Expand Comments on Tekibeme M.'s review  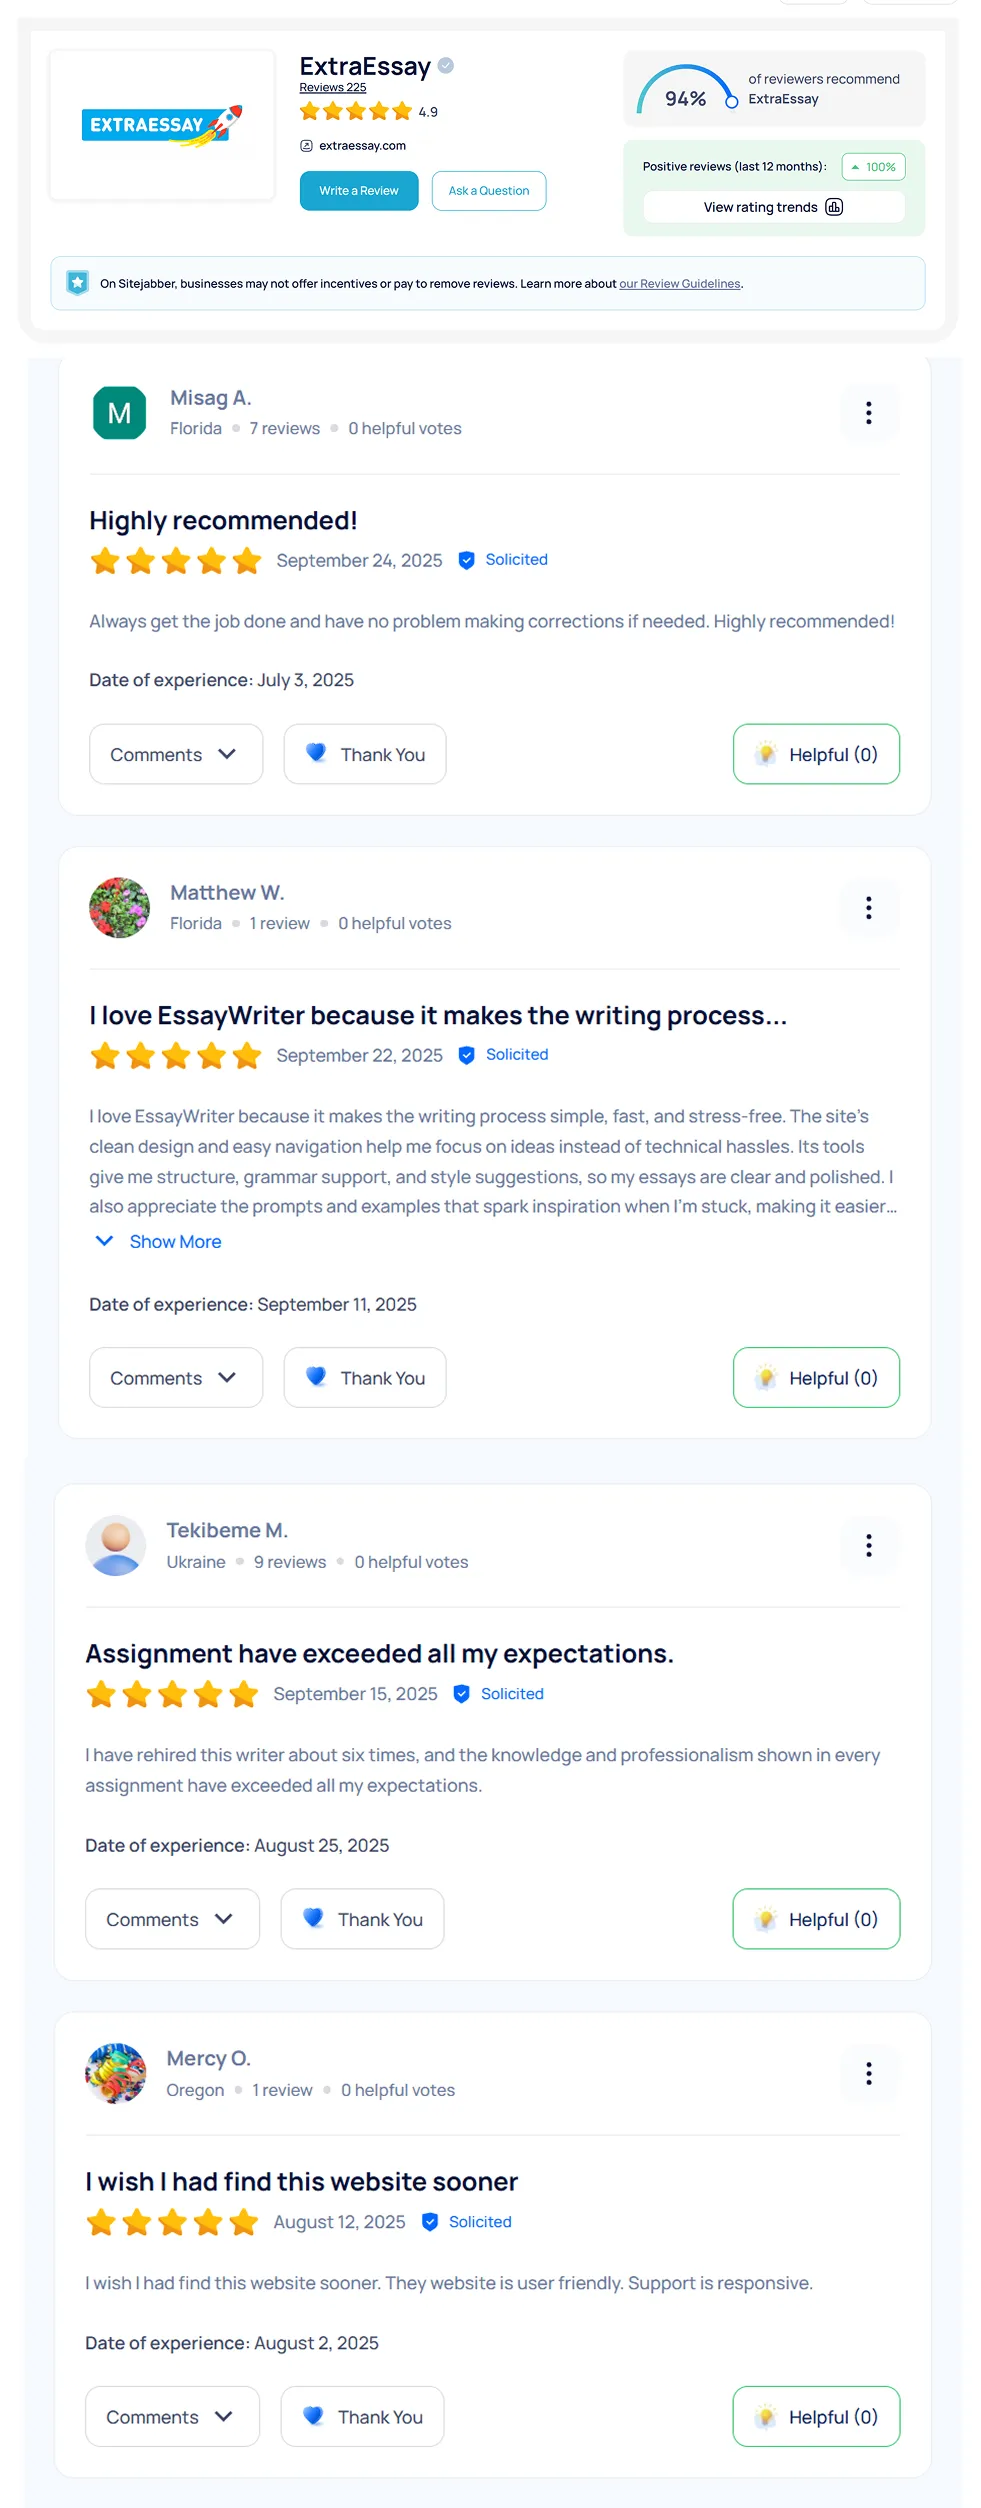coord(172,1920)
